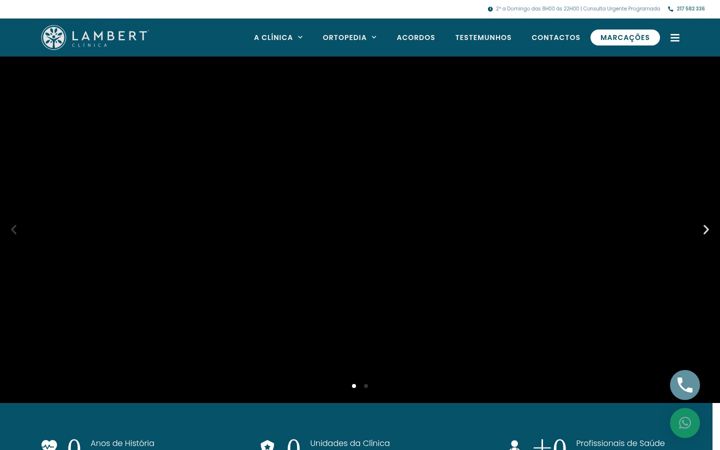Click the heartbeat icon near Anos de História
Viewport: 720px width, 450px height.
[49, 445]
